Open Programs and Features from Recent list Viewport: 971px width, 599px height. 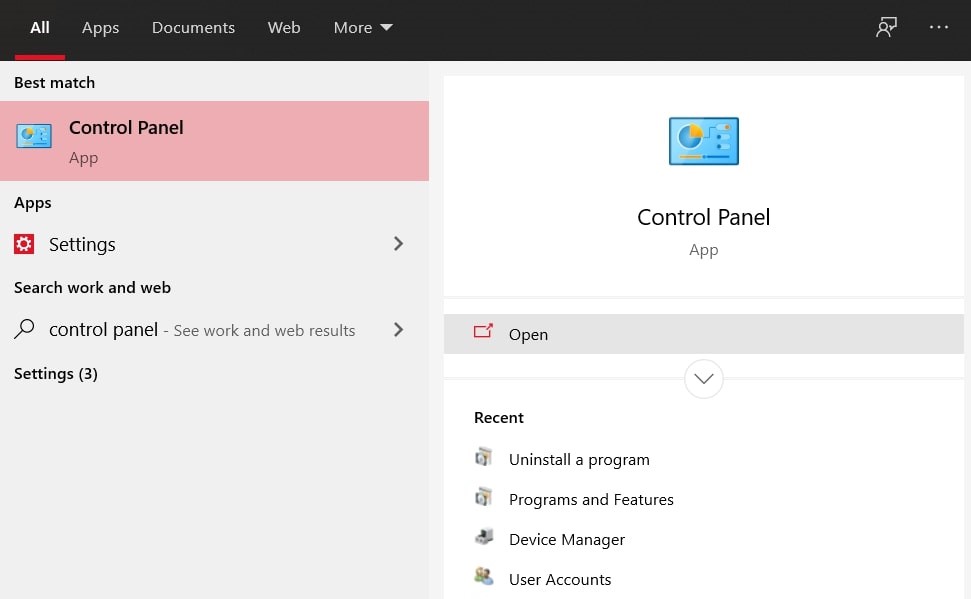point(591,498)
